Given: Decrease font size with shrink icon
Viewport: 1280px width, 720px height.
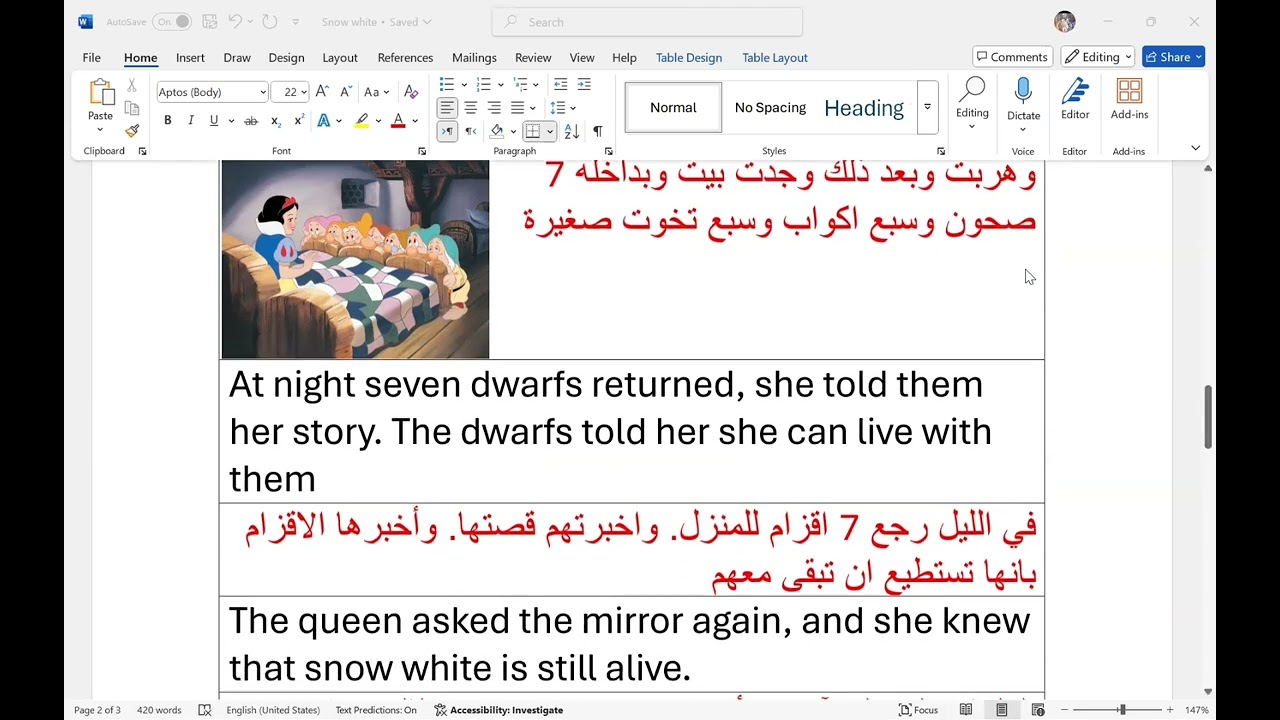Looking at the screenshot, I should click(x=346, y=92).
